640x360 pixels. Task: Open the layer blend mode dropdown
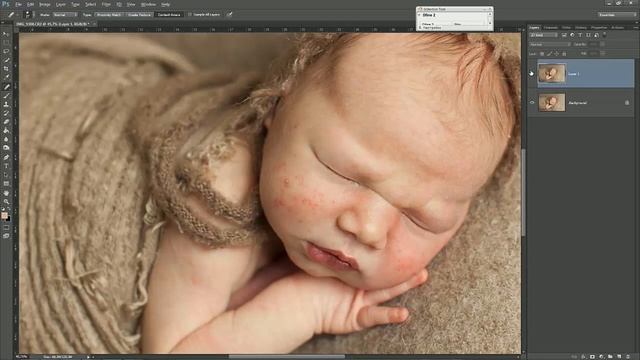[550, 44]
